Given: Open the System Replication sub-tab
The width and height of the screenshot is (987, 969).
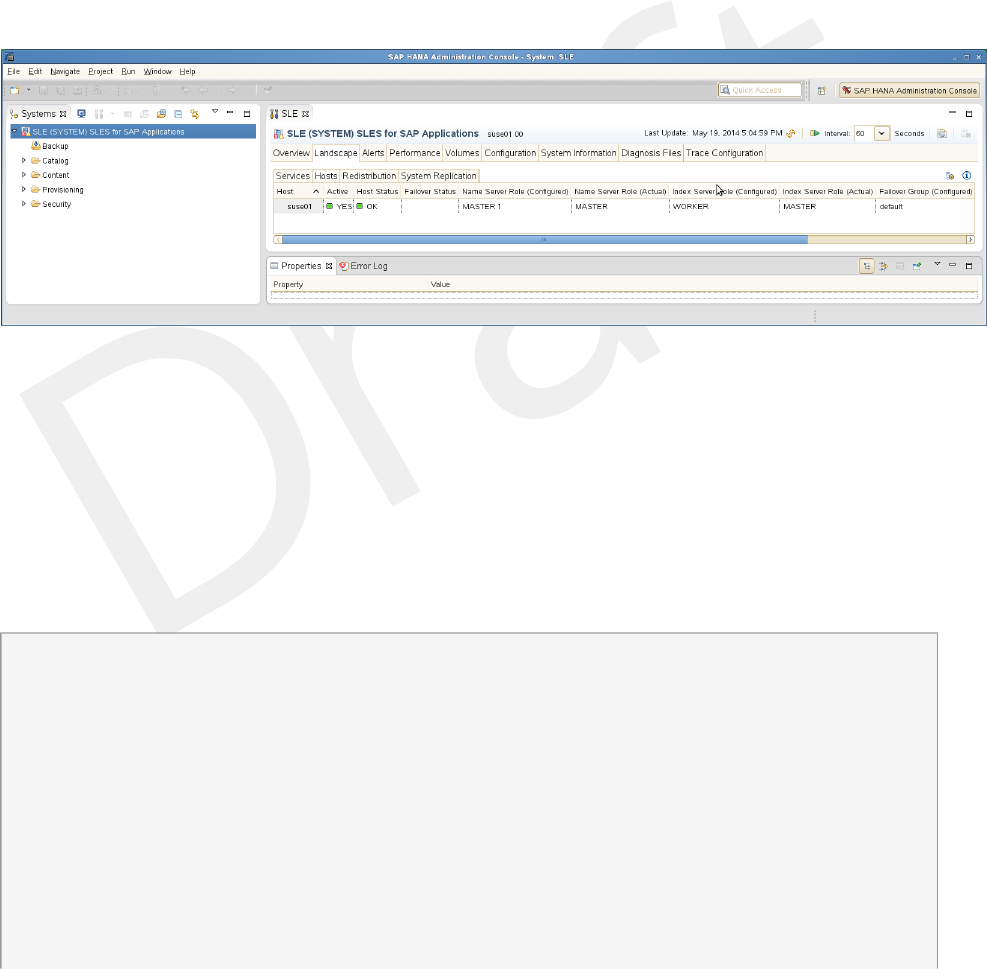Looking at the screenshot, I should point(439,176).
